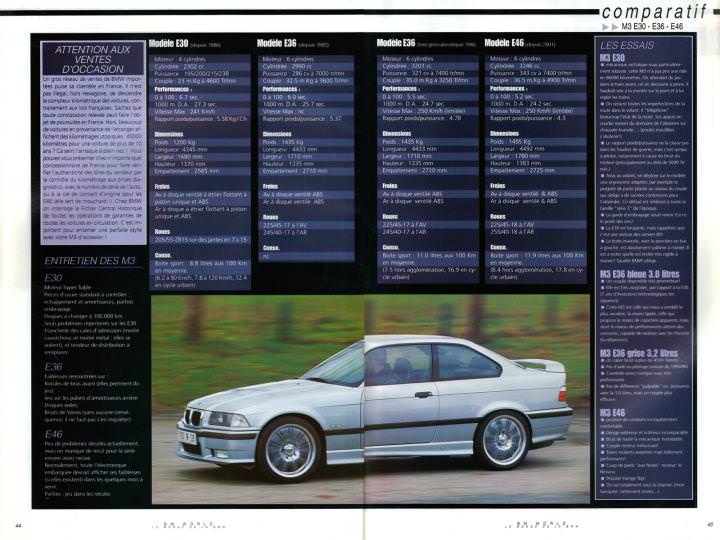Click '0 à 100 : 6.7 sec.' row
The image size is (720, 540).
[x=176, y=97]
